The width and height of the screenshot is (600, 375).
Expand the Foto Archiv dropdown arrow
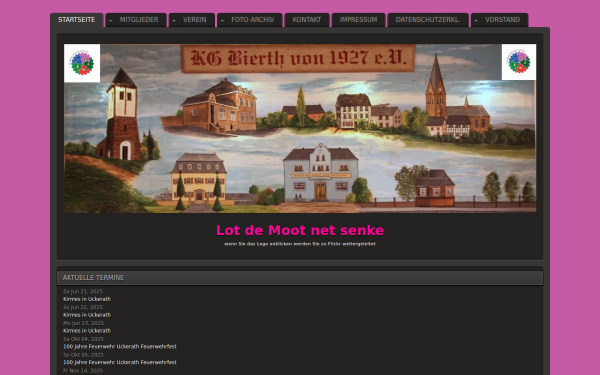(222, 20)
